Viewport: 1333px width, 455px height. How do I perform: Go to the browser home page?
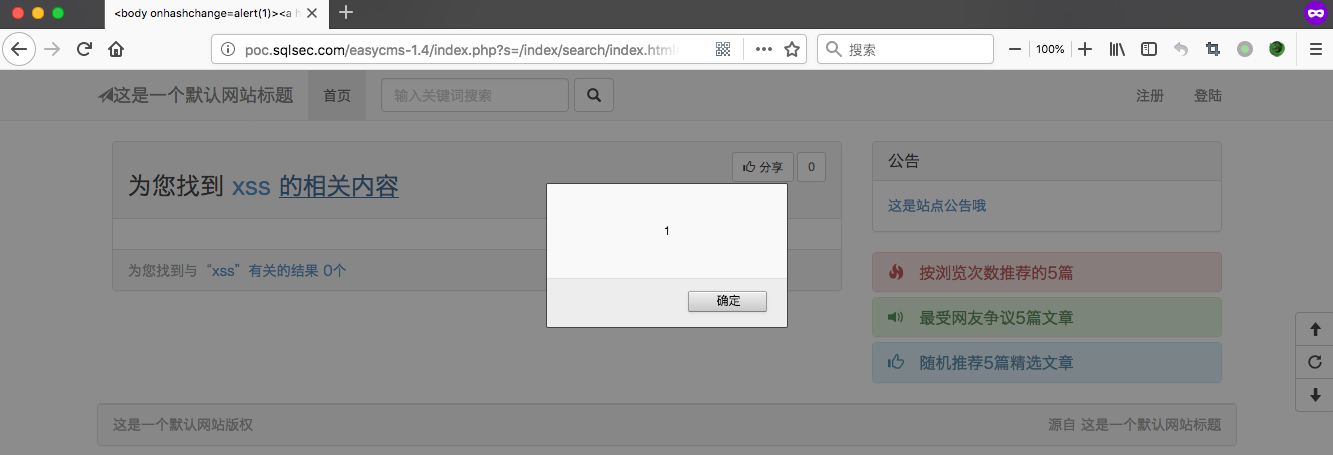coord(116,49)
